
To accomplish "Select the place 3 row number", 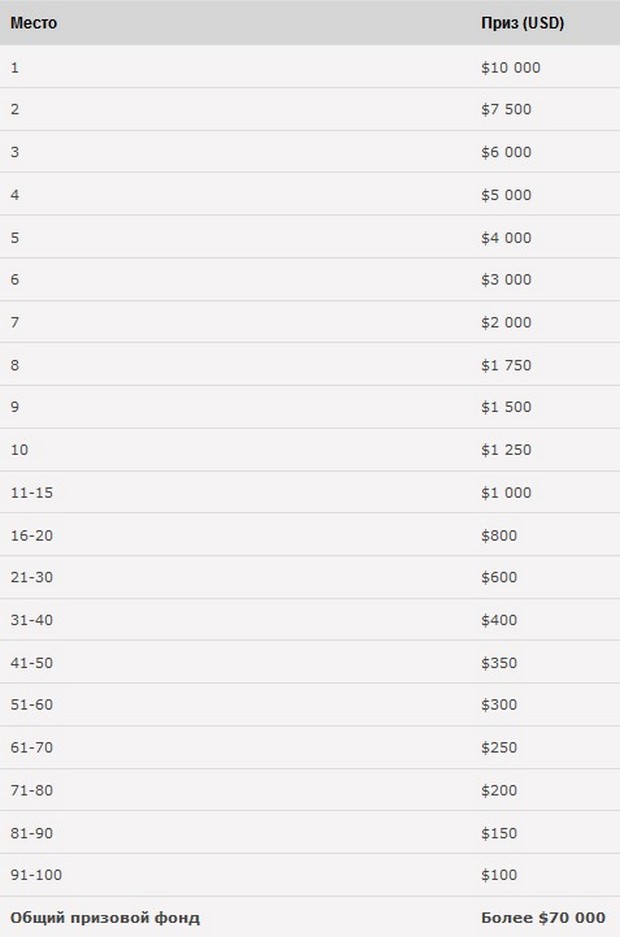I will [x=15, y=152].
